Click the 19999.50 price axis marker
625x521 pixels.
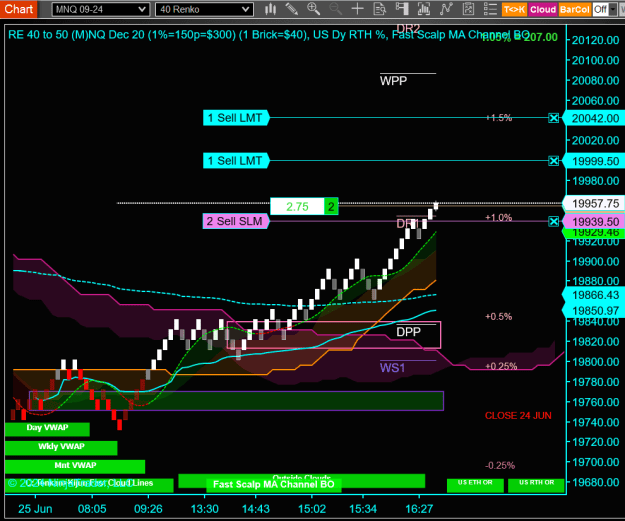pyautogui.click(x=594, y=161)
